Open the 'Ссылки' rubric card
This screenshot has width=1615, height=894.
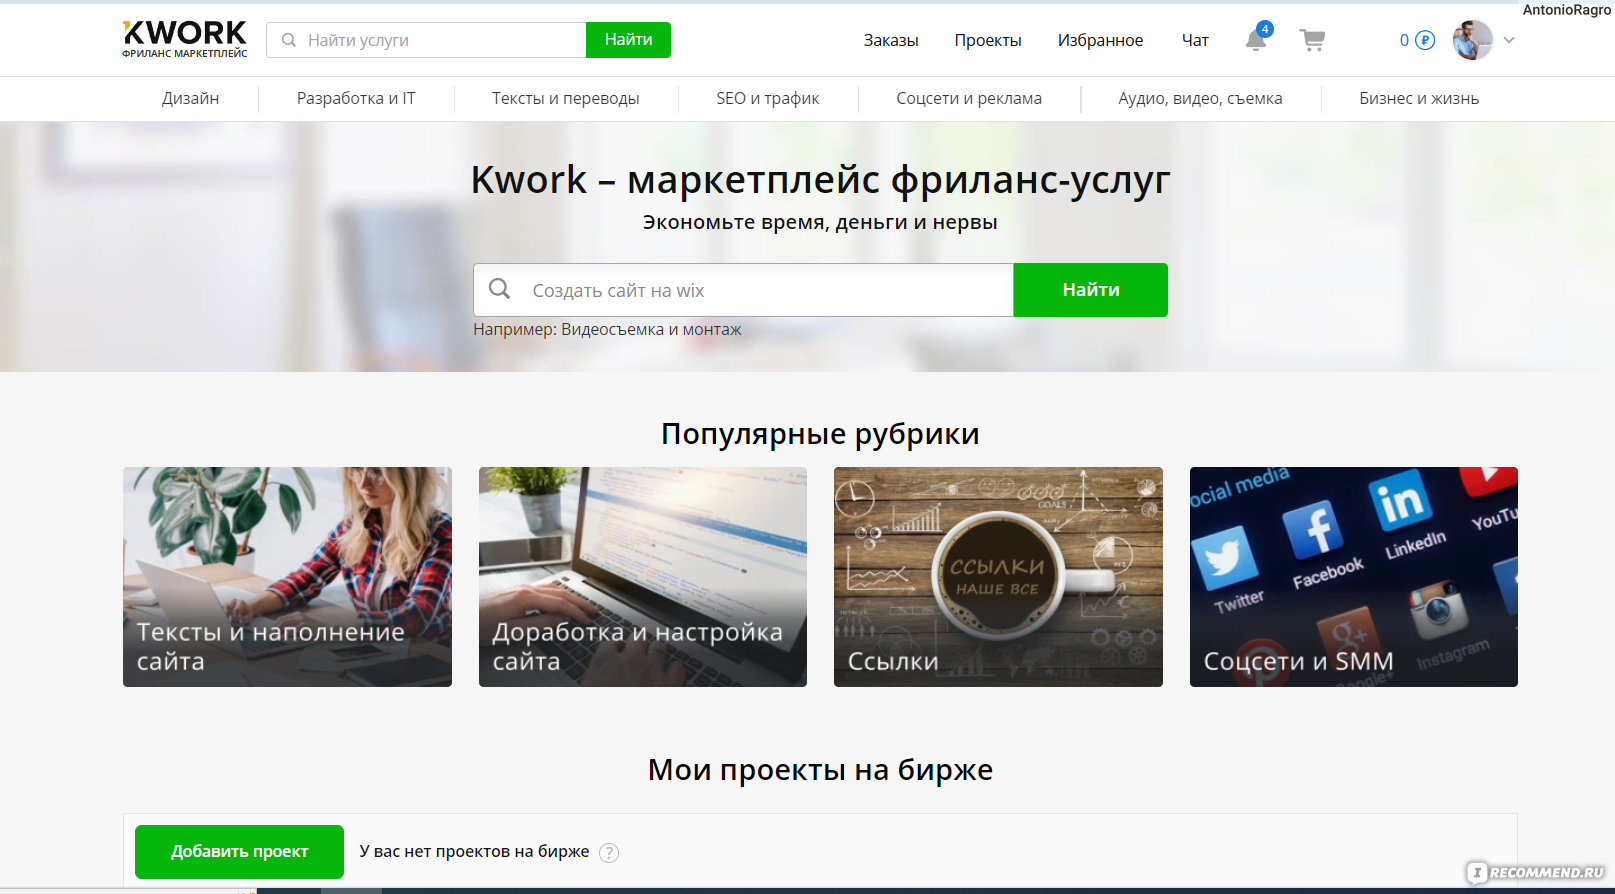tap(998, 577)
